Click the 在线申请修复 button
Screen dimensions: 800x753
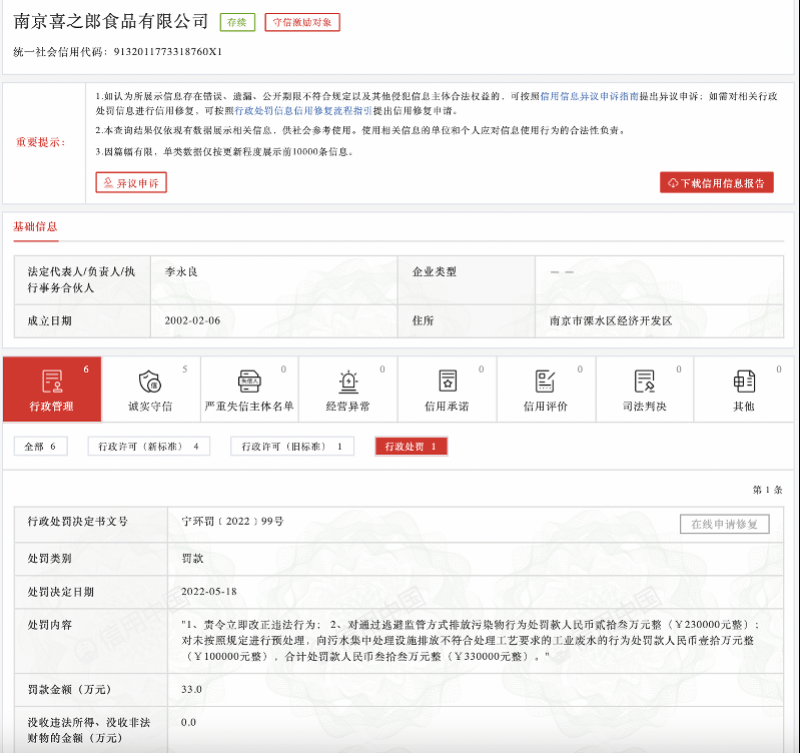[x=724, y=524]
